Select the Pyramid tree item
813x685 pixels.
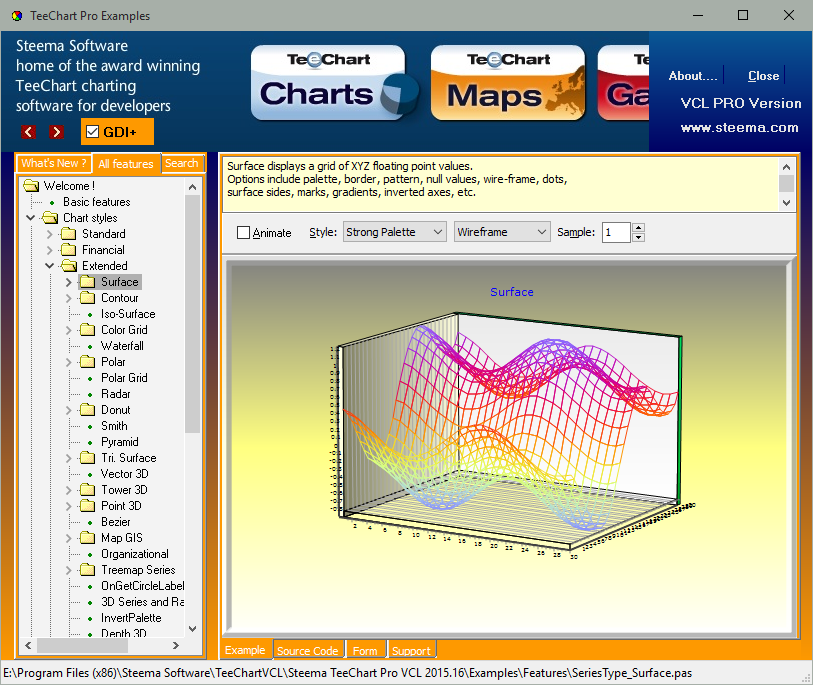coord(120,442)
